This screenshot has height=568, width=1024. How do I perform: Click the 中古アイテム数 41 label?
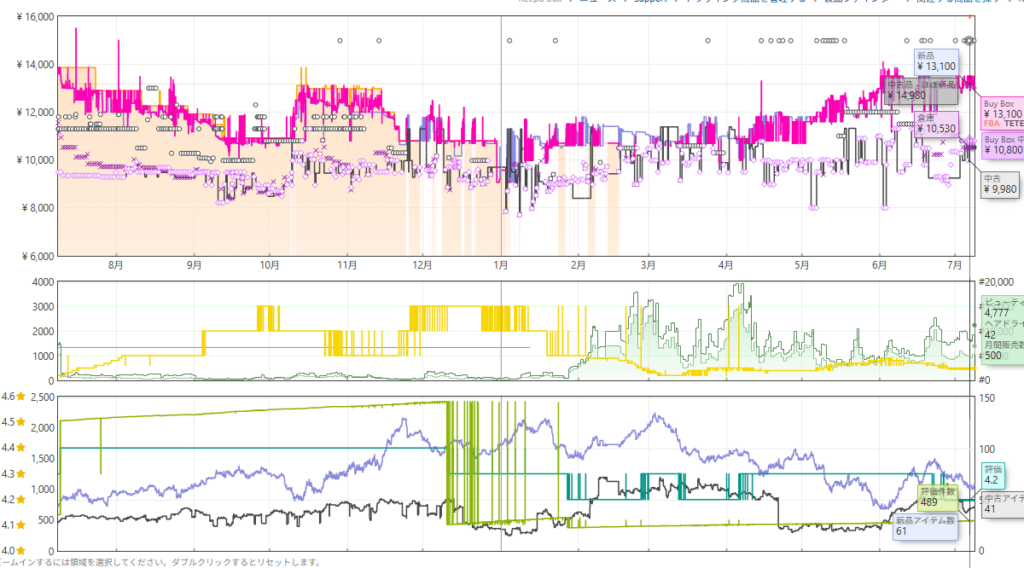point(1002,503)
